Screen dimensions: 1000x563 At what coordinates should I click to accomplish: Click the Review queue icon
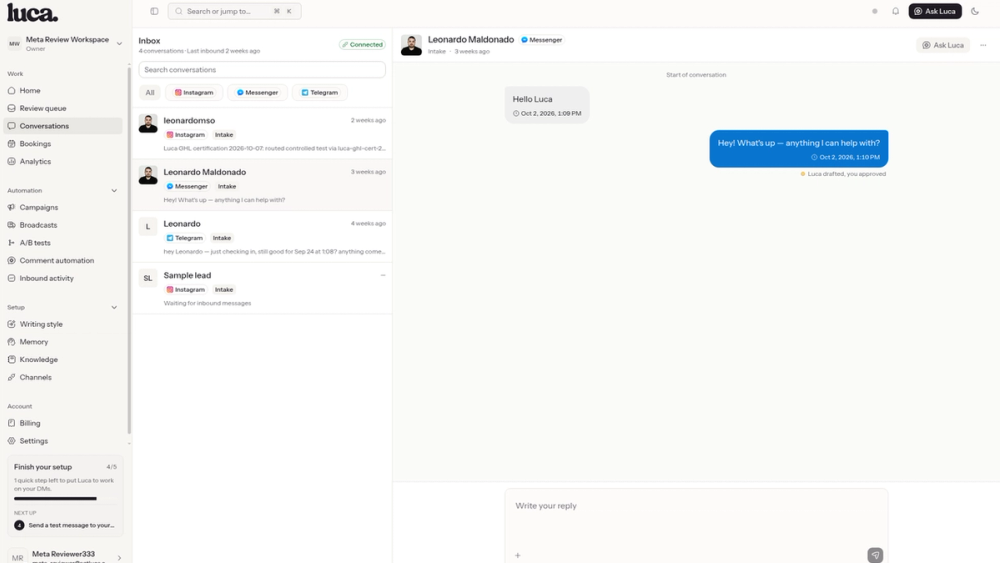pyautogui.click(x=11, y=108)
